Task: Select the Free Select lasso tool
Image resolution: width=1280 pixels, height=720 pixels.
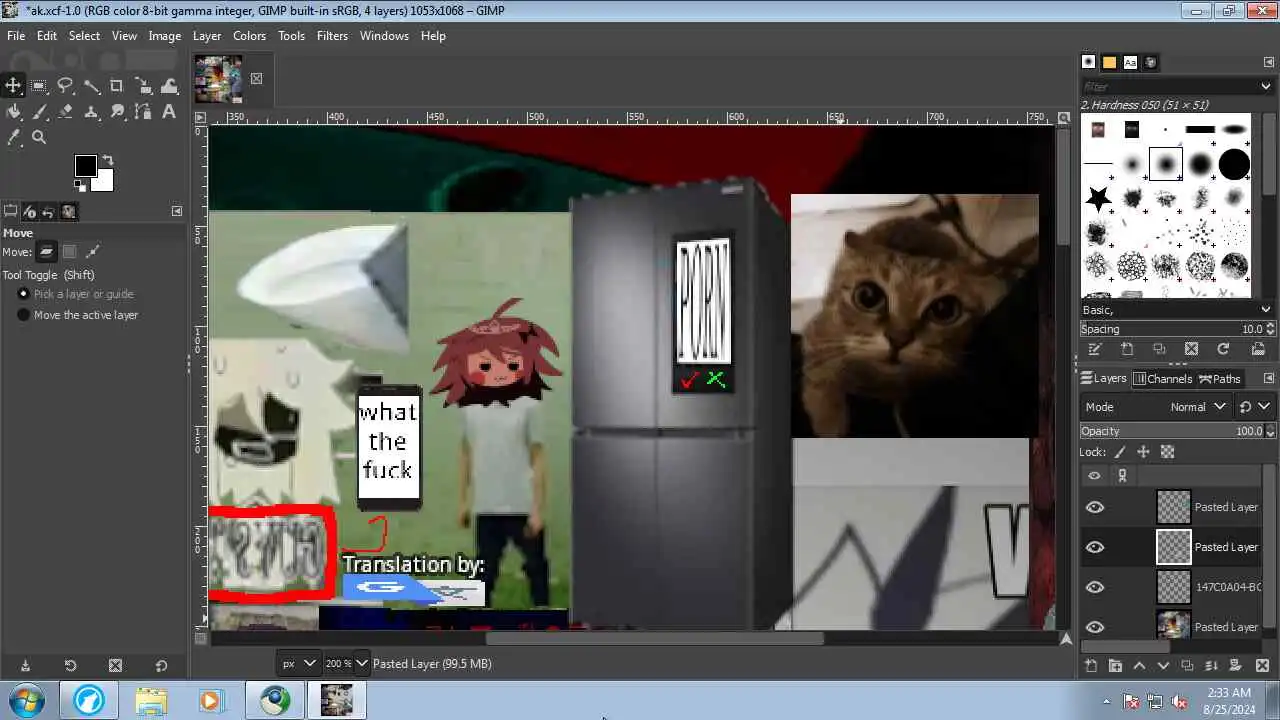Action: click(65, 86)
